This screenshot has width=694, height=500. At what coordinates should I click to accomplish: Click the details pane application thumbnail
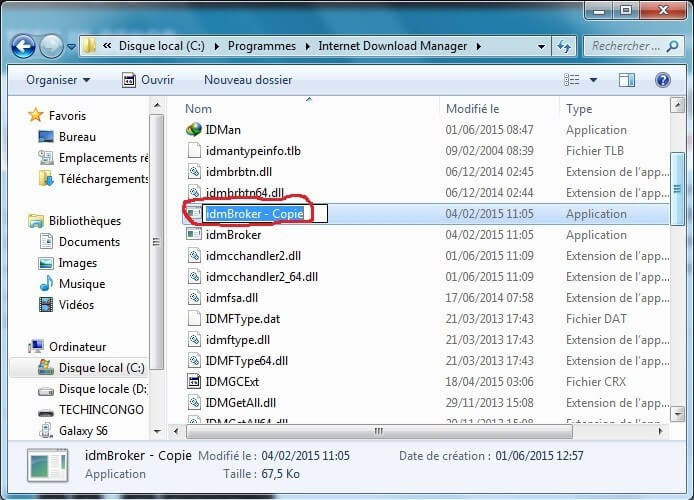(x=48, y=465)
